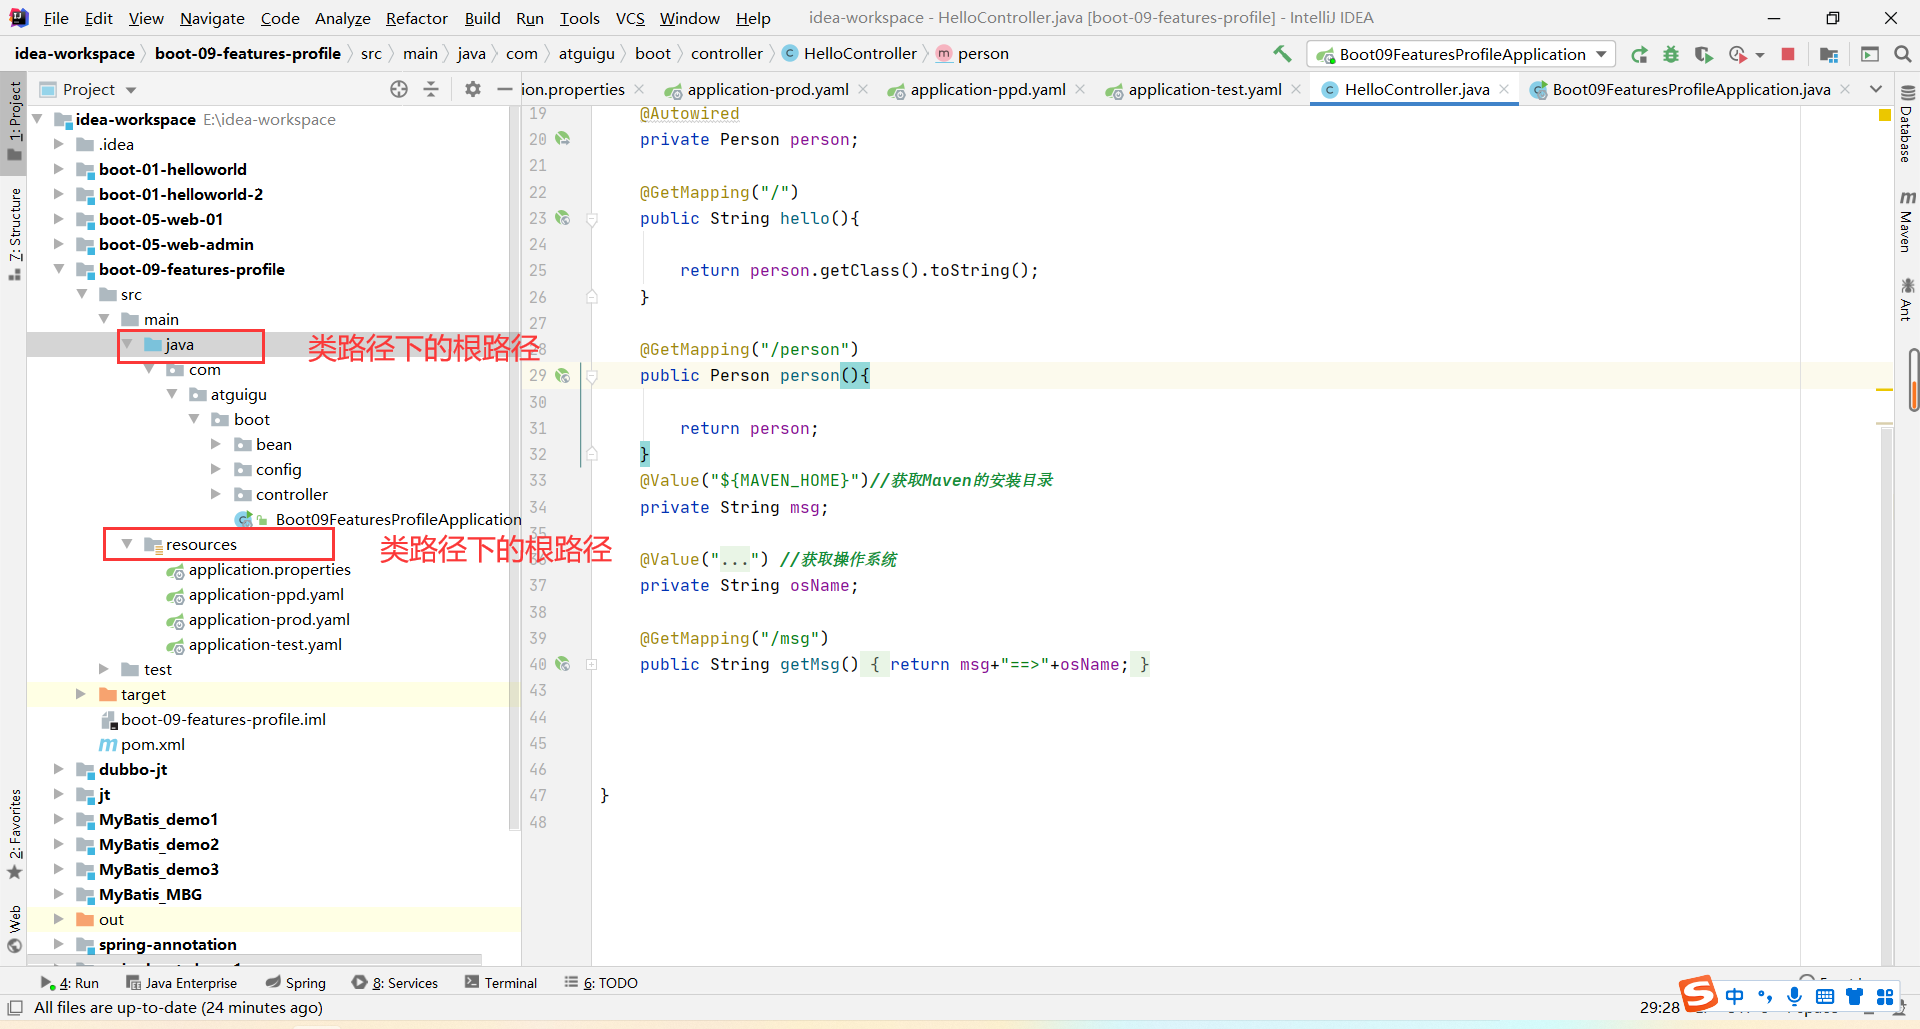Switch to application-prod.yaml editor tab
Screen dimensions: 1920x1029
767,89
